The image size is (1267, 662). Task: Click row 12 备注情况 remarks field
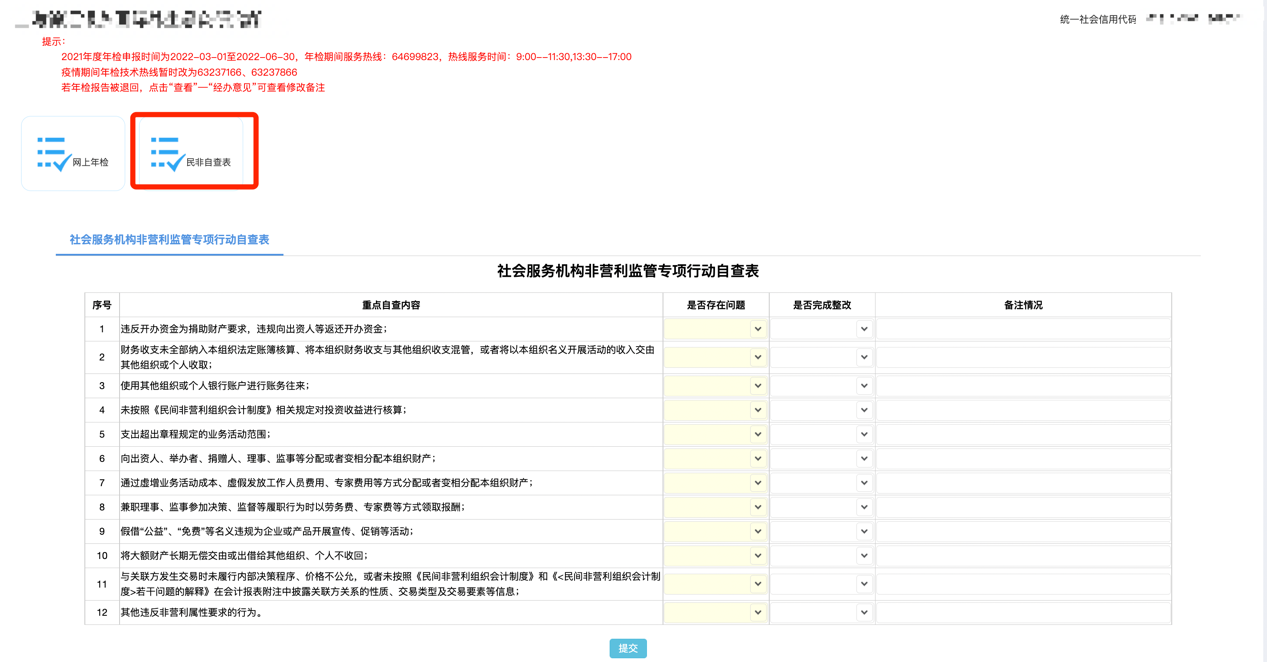pyautogui.click(x=1022, y=611)
